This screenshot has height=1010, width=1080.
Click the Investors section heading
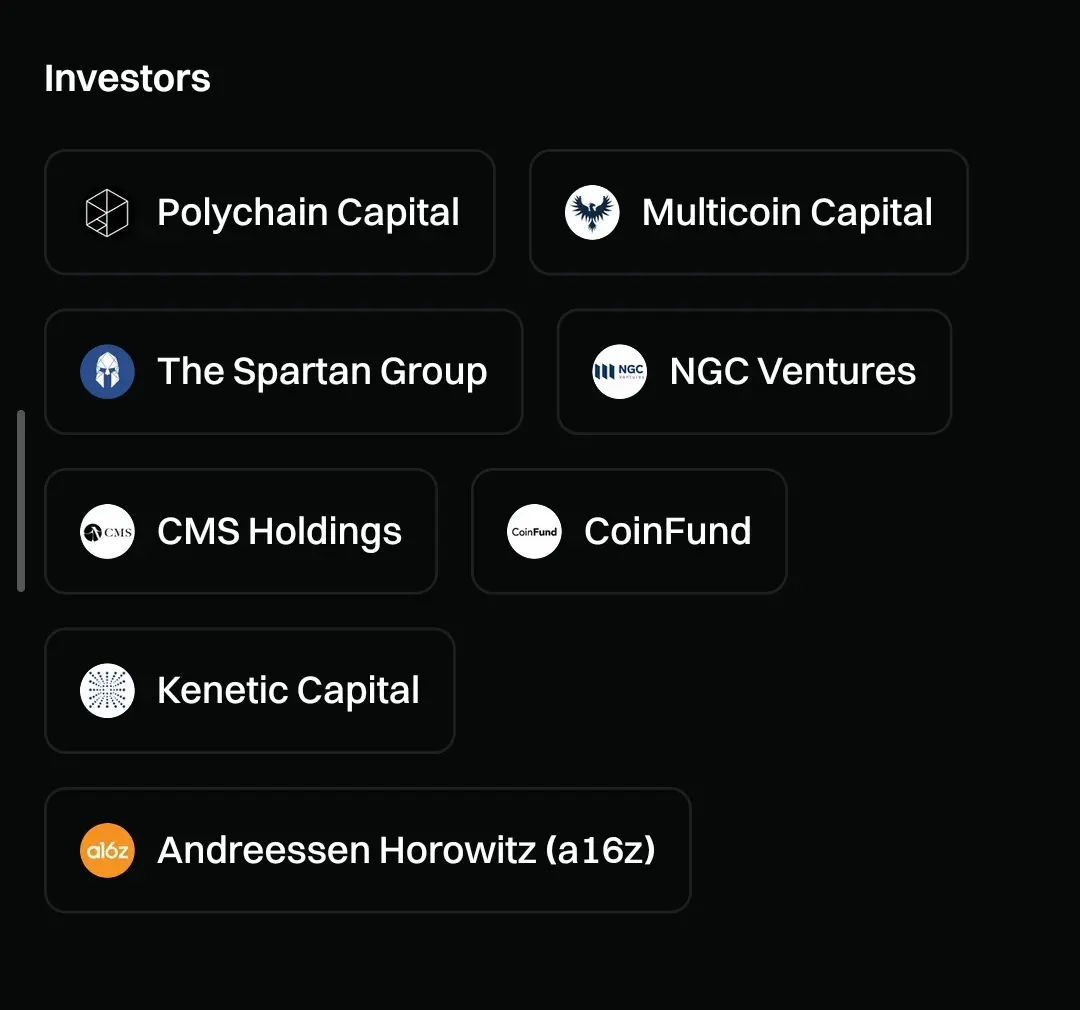click(127, 78)
